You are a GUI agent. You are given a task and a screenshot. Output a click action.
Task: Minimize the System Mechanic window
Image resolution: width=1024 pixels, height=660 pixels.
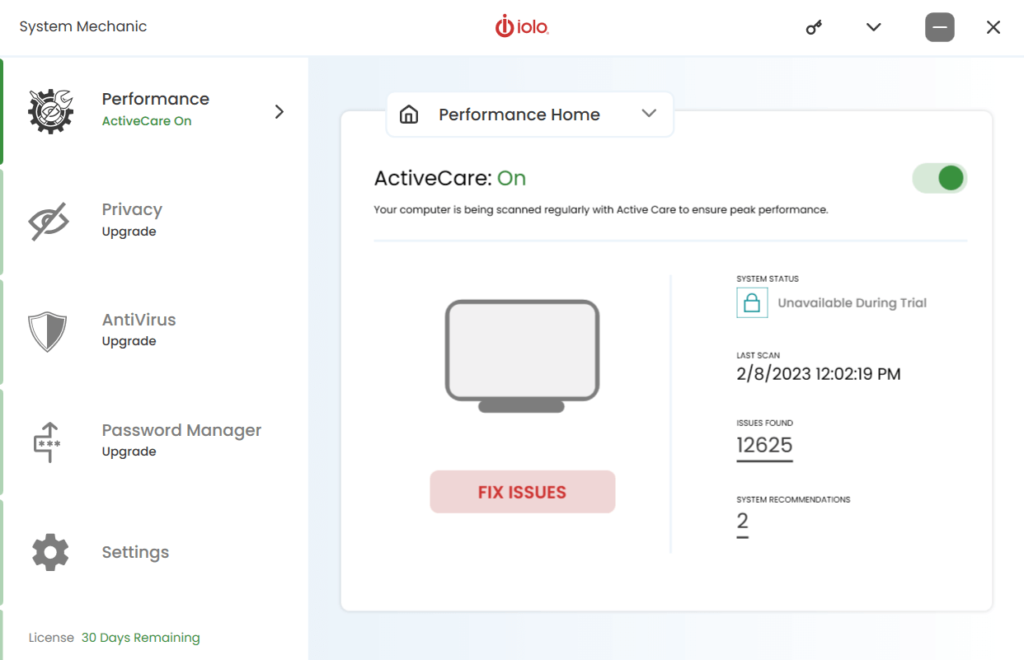(x=939, y=27)
